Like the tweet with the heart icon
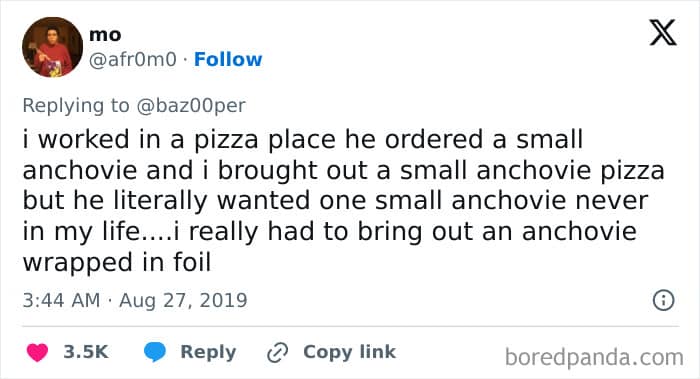Image resolution: width=700 pixels, height=379 pixels. pyautogui.click(x=38, y=352)
